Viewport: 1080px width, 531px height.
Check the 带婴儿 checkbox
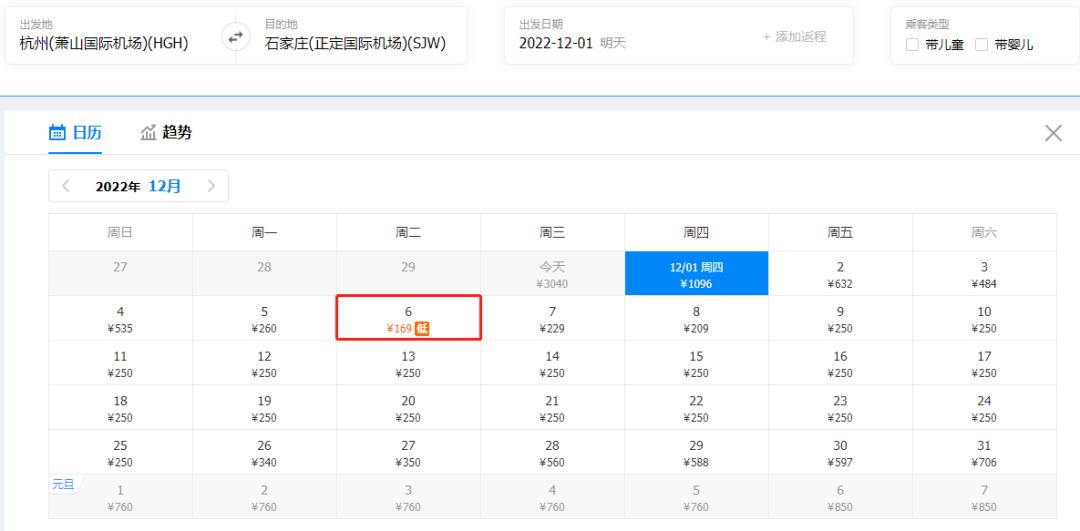(981, 45)
